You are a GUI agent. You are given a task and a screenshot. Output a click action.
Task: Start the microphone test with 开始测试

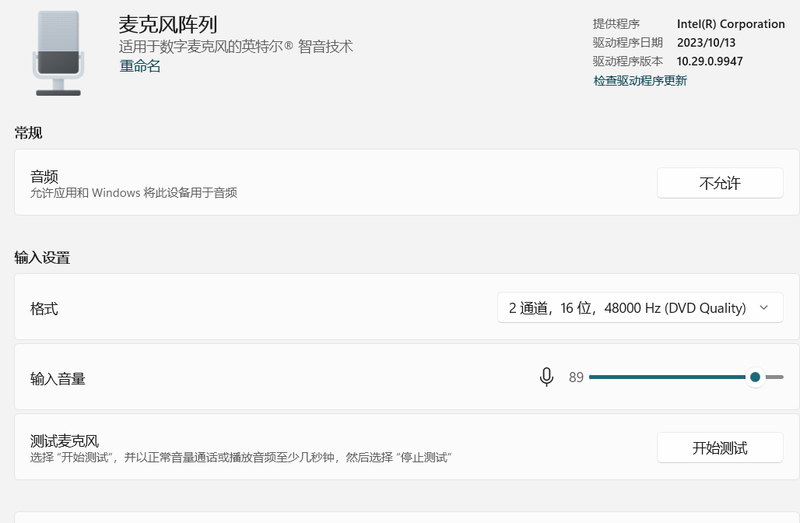click(719, 447)
